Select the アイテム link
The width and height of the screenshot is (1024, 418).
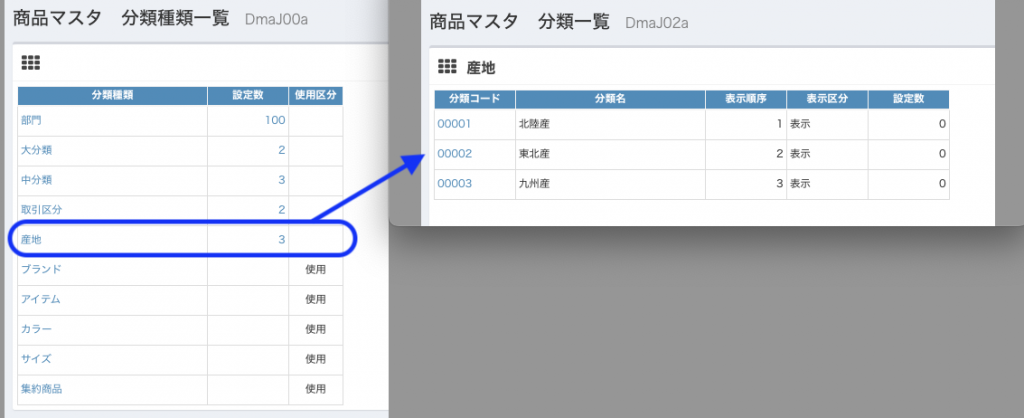(x=41, y=299)
